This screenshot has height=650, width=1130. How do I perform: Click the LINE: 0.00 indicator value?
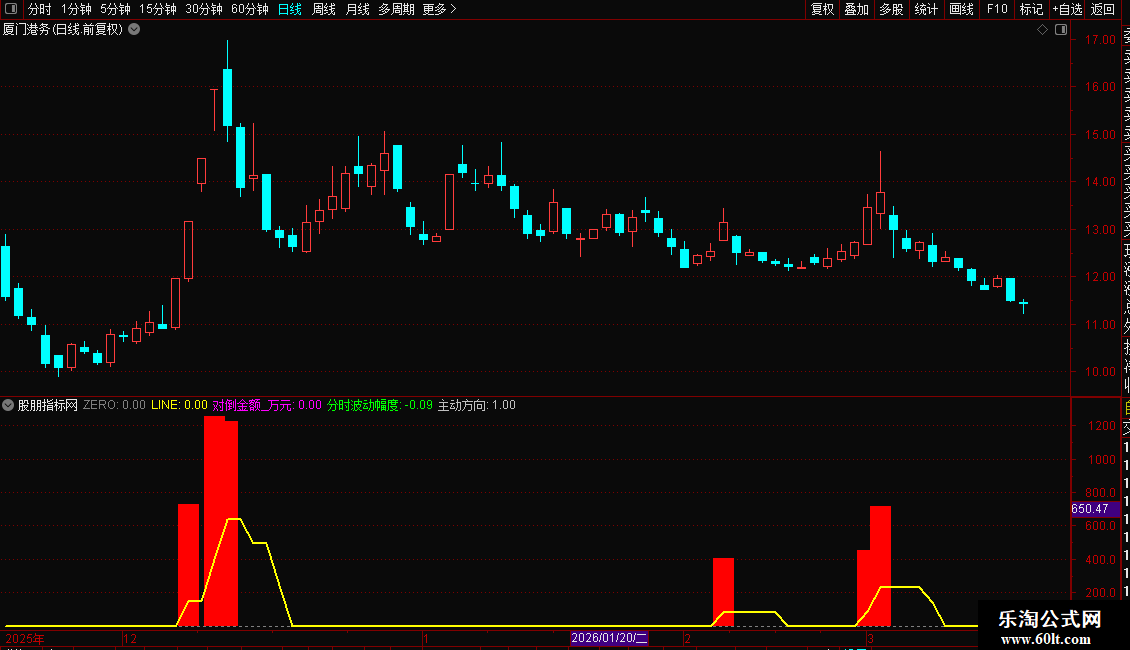(x=179, y=405)
